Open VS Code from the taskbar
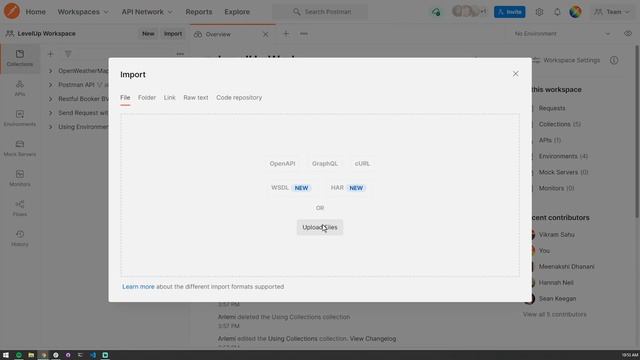 (93, 355)
